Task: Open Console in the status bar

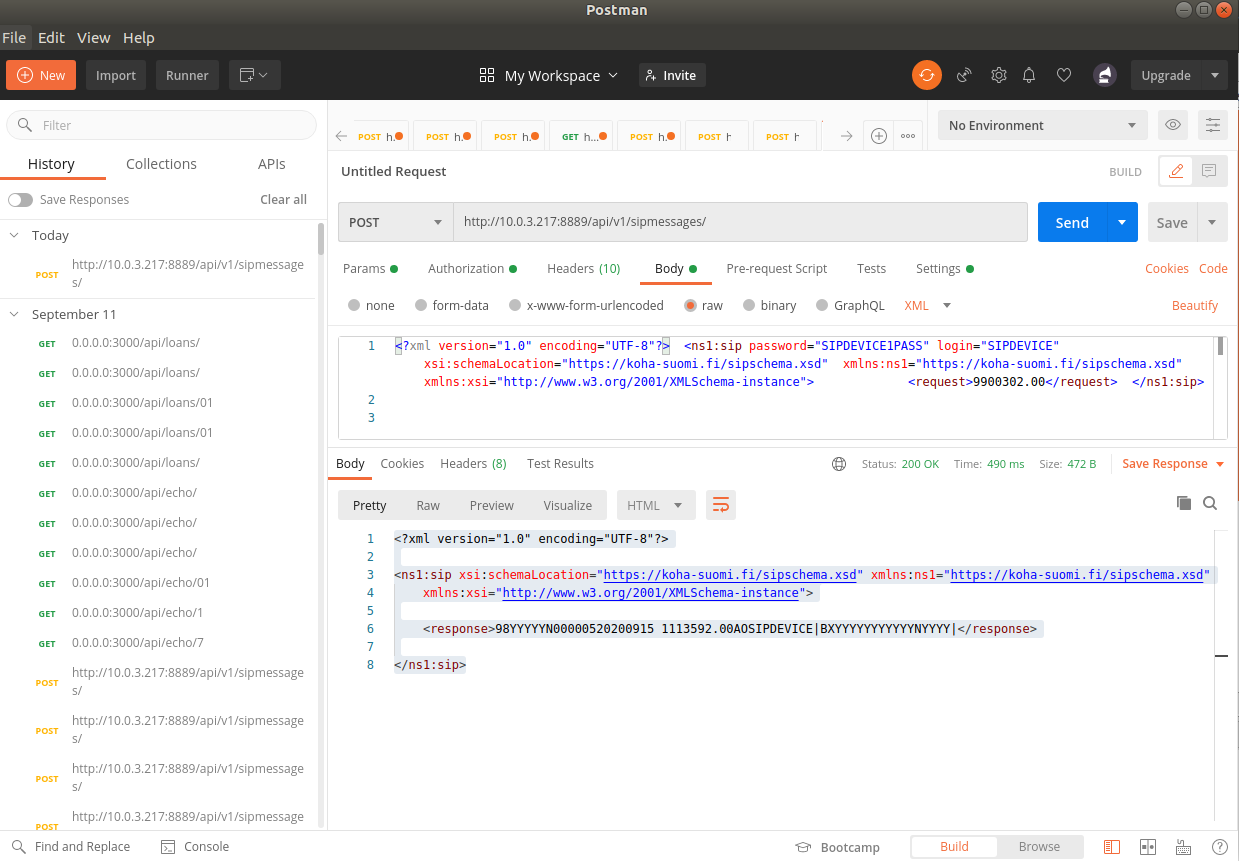Action: 196,846
